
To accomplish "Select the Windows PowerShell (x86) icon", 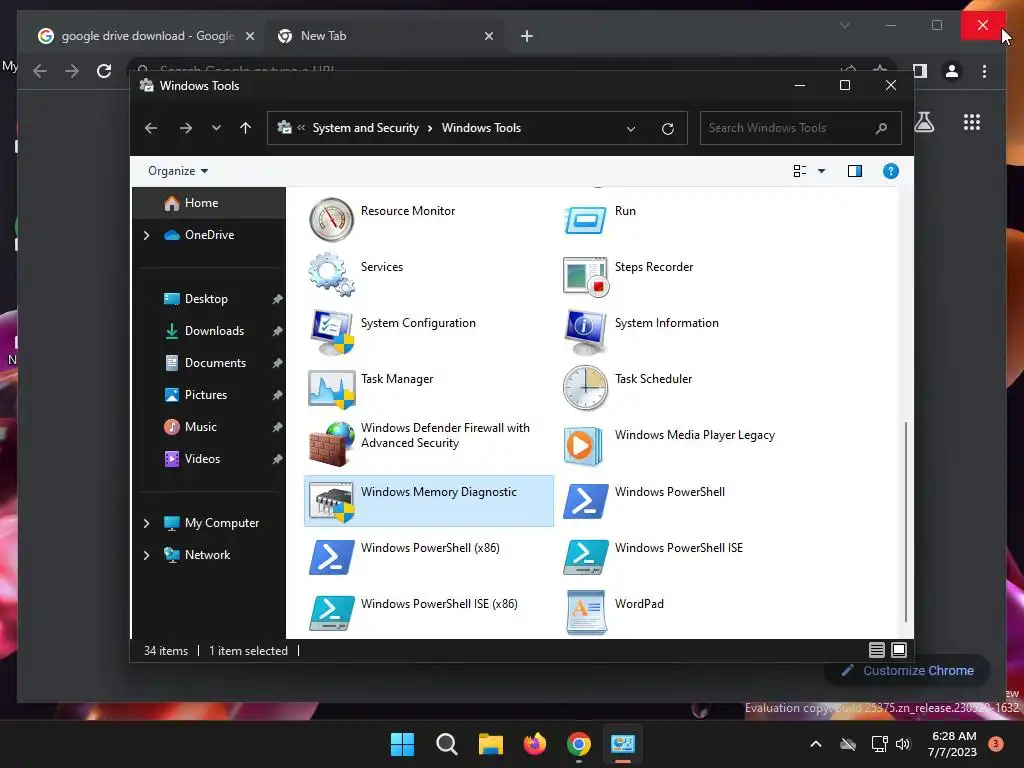I will [331, 557].
